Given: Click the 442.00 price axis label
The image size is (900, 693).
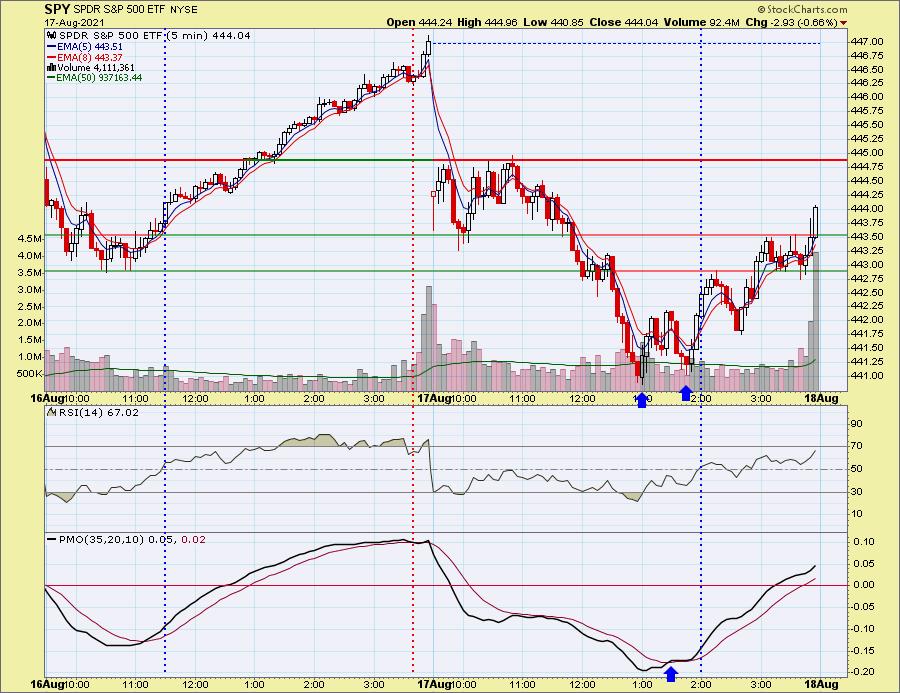Looking at the screenshot, I should click(868, 320).
